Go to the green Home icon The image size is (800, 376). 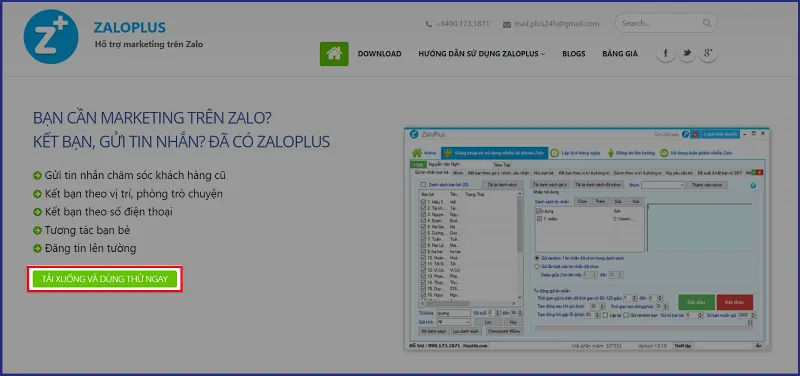[334, 54]
